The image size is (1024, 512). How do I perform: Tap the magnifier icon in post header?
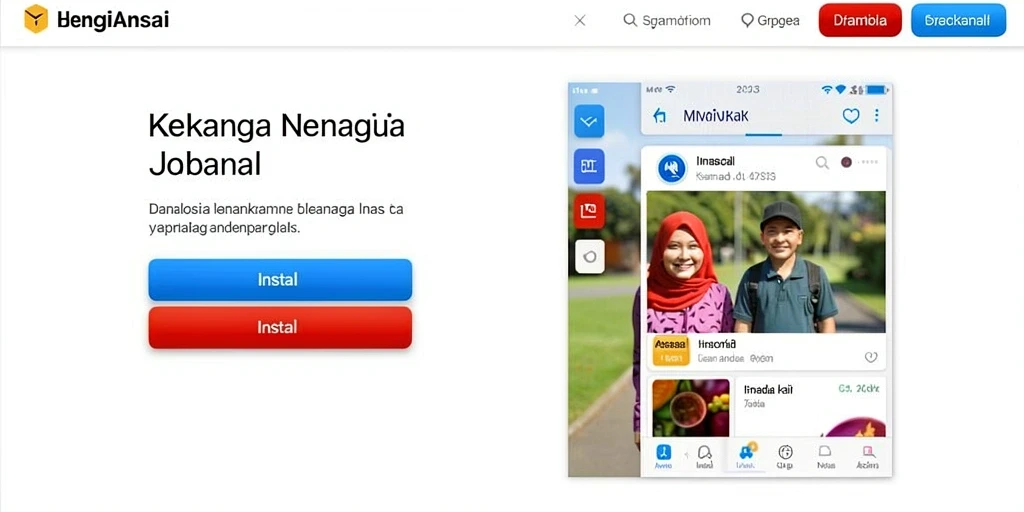822,163
